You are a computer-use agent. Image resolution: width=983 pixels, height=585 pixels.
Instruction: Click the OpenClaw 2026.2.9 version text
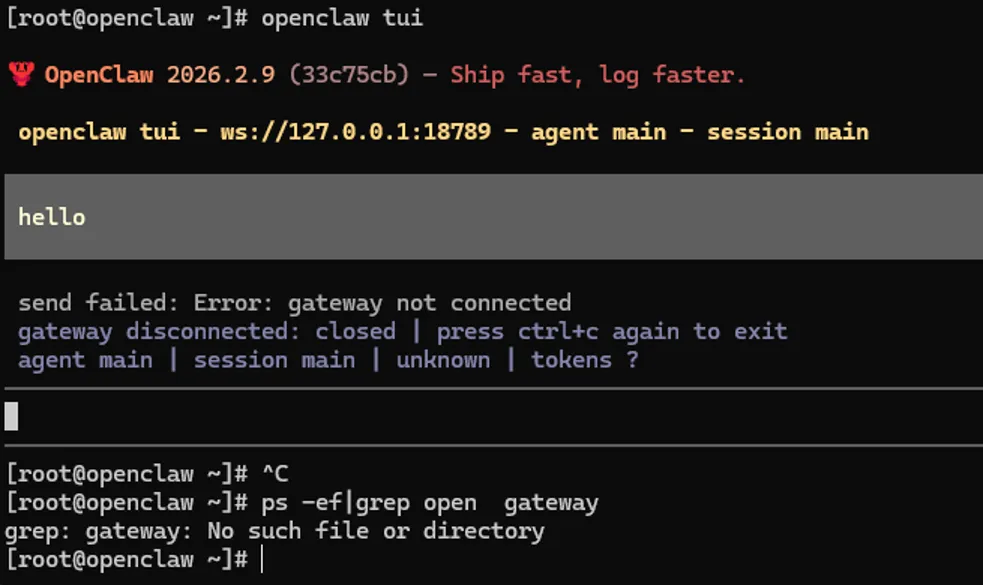pos(159,75)
